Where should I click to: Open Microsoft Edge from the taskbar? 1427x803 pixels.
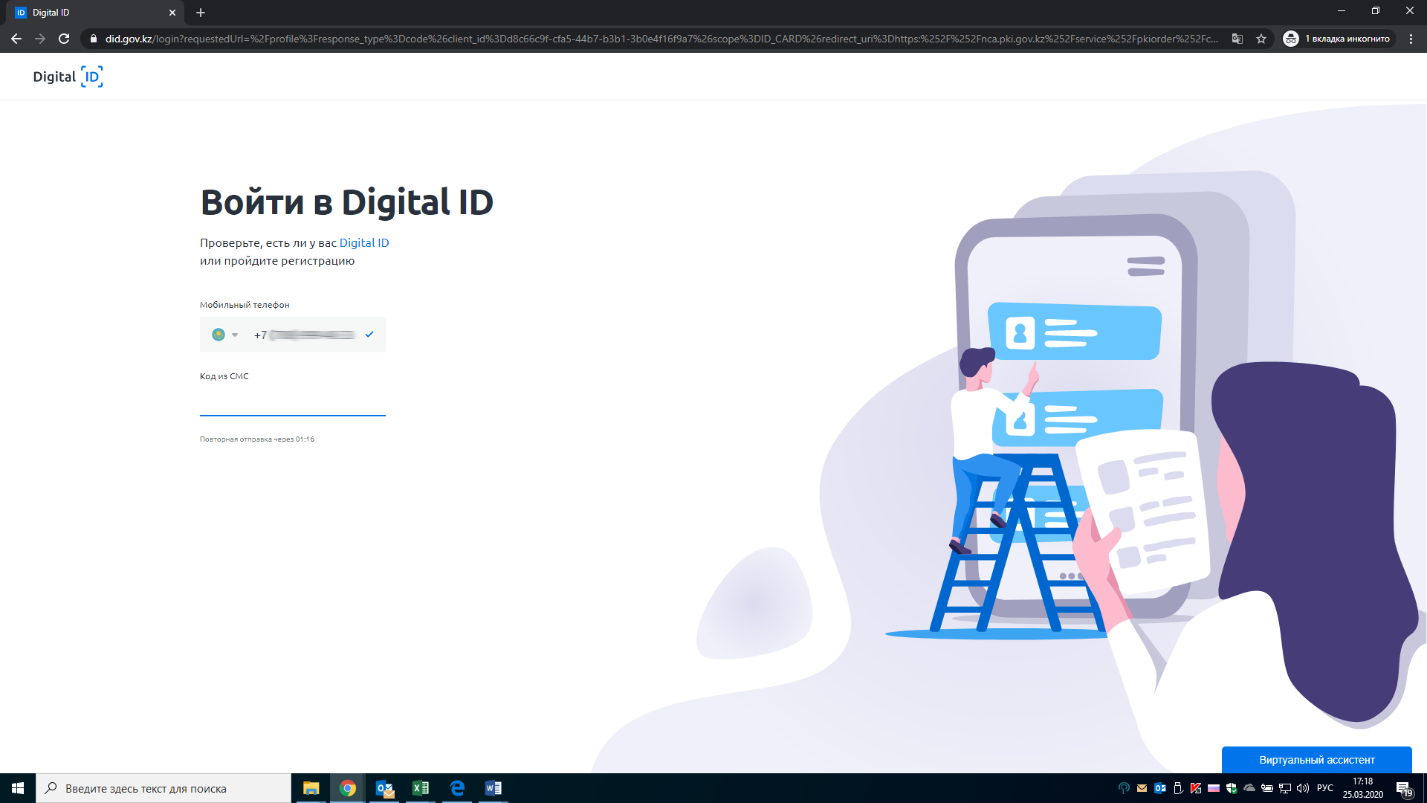pyautogui.click(x=457, y=788)
